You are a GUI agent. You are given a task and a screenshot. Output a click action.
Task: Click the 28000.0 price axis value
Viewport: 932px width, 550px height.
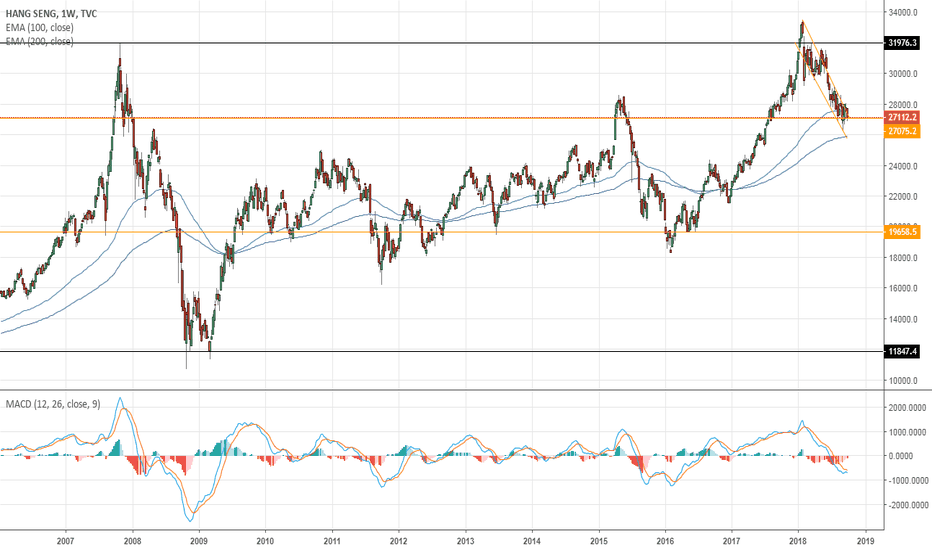[903, 105]
